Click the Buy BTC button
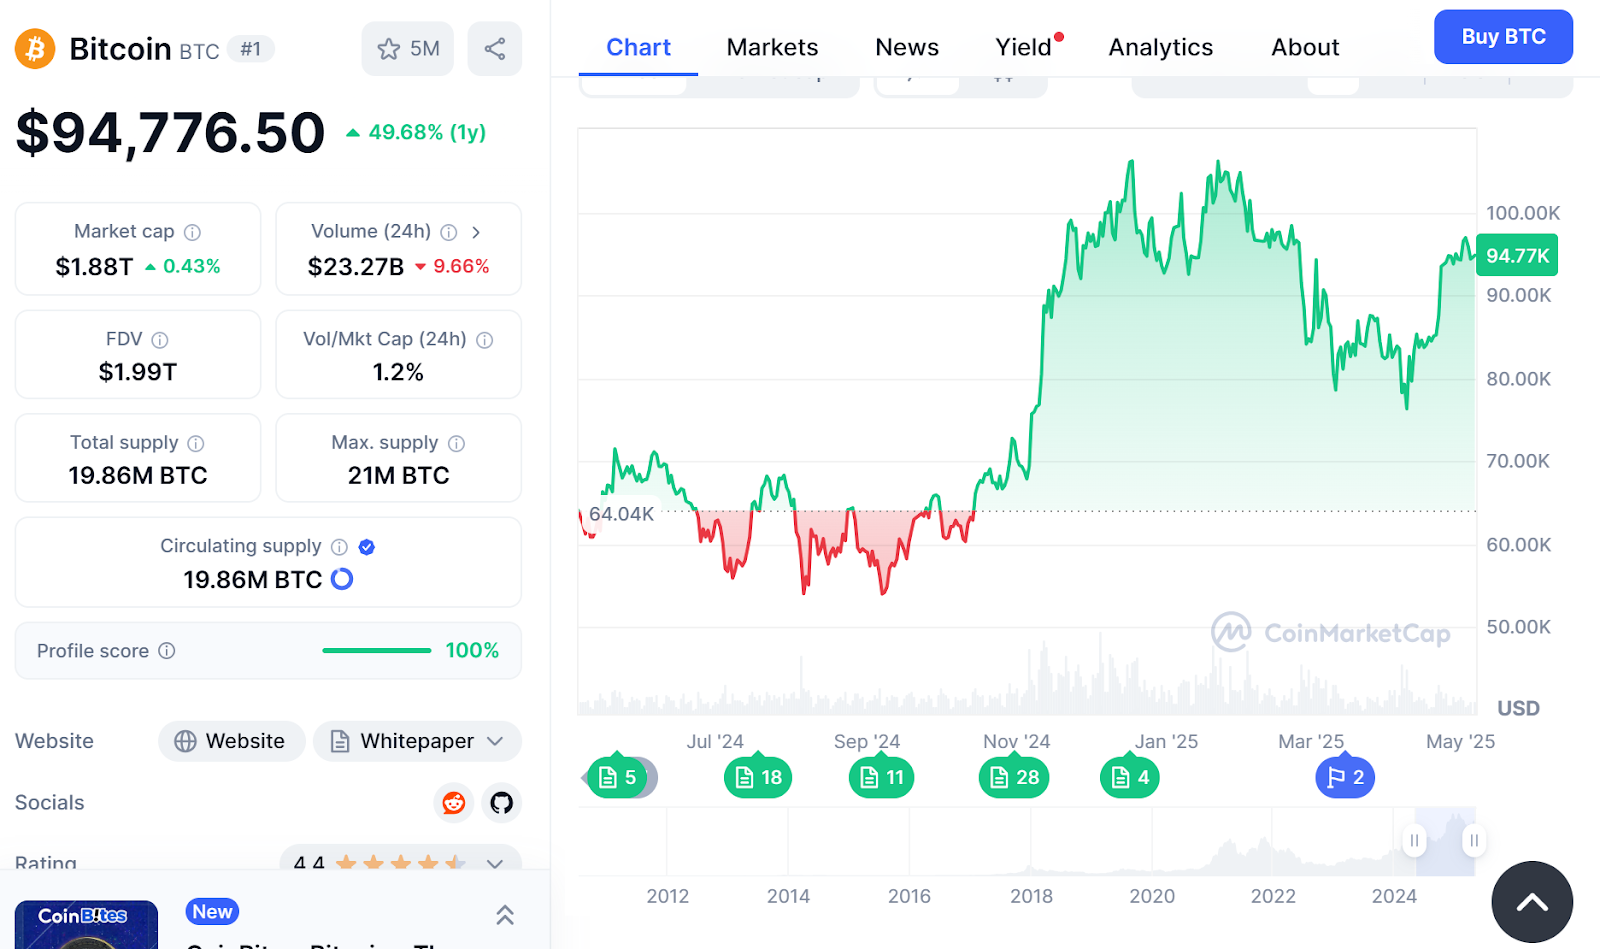 coord(1503,37)
